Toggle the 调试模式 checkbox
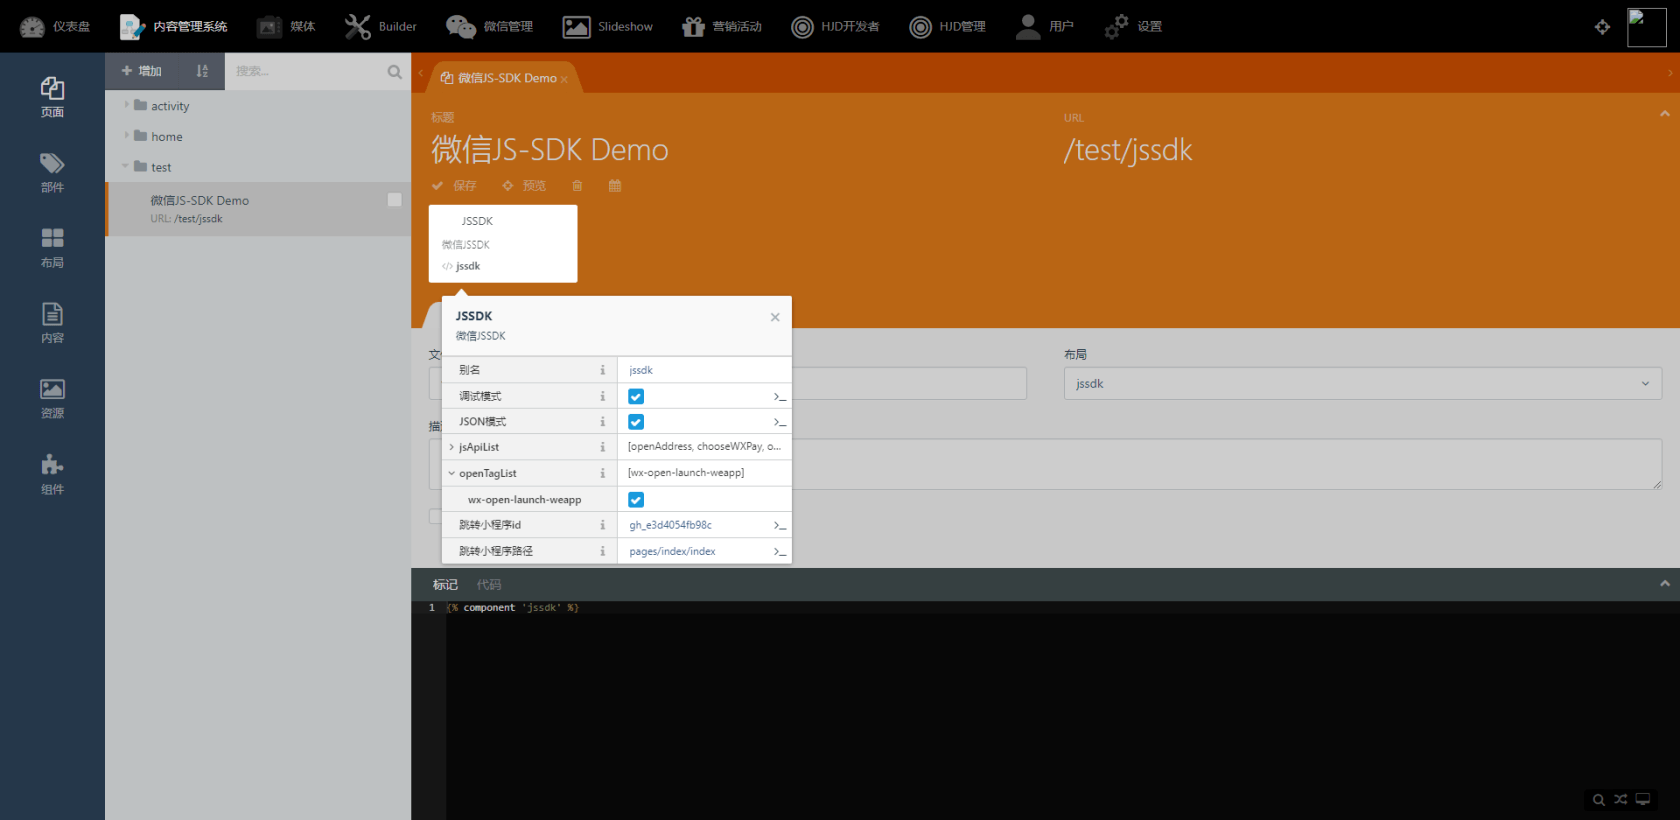1680x820 pixels. pyautogui.click(x=636, y=397)
